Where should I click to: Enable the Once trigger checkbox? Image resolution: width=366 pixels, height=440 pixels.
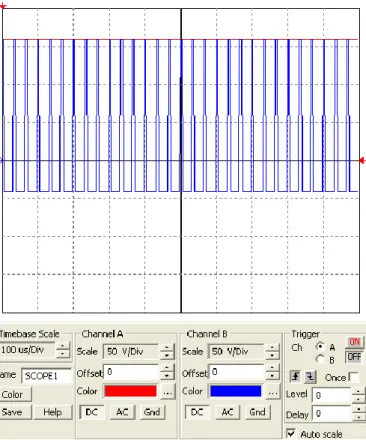(354, 377)
